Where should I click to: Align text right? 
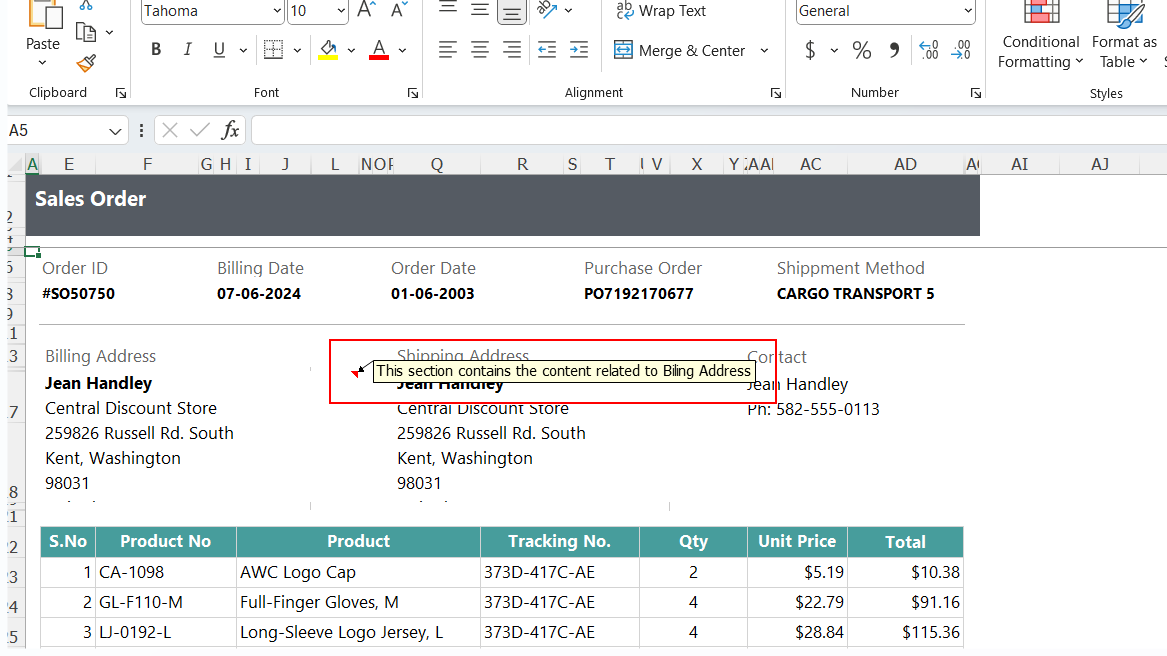pyautogui.click(x=511, y=50)
